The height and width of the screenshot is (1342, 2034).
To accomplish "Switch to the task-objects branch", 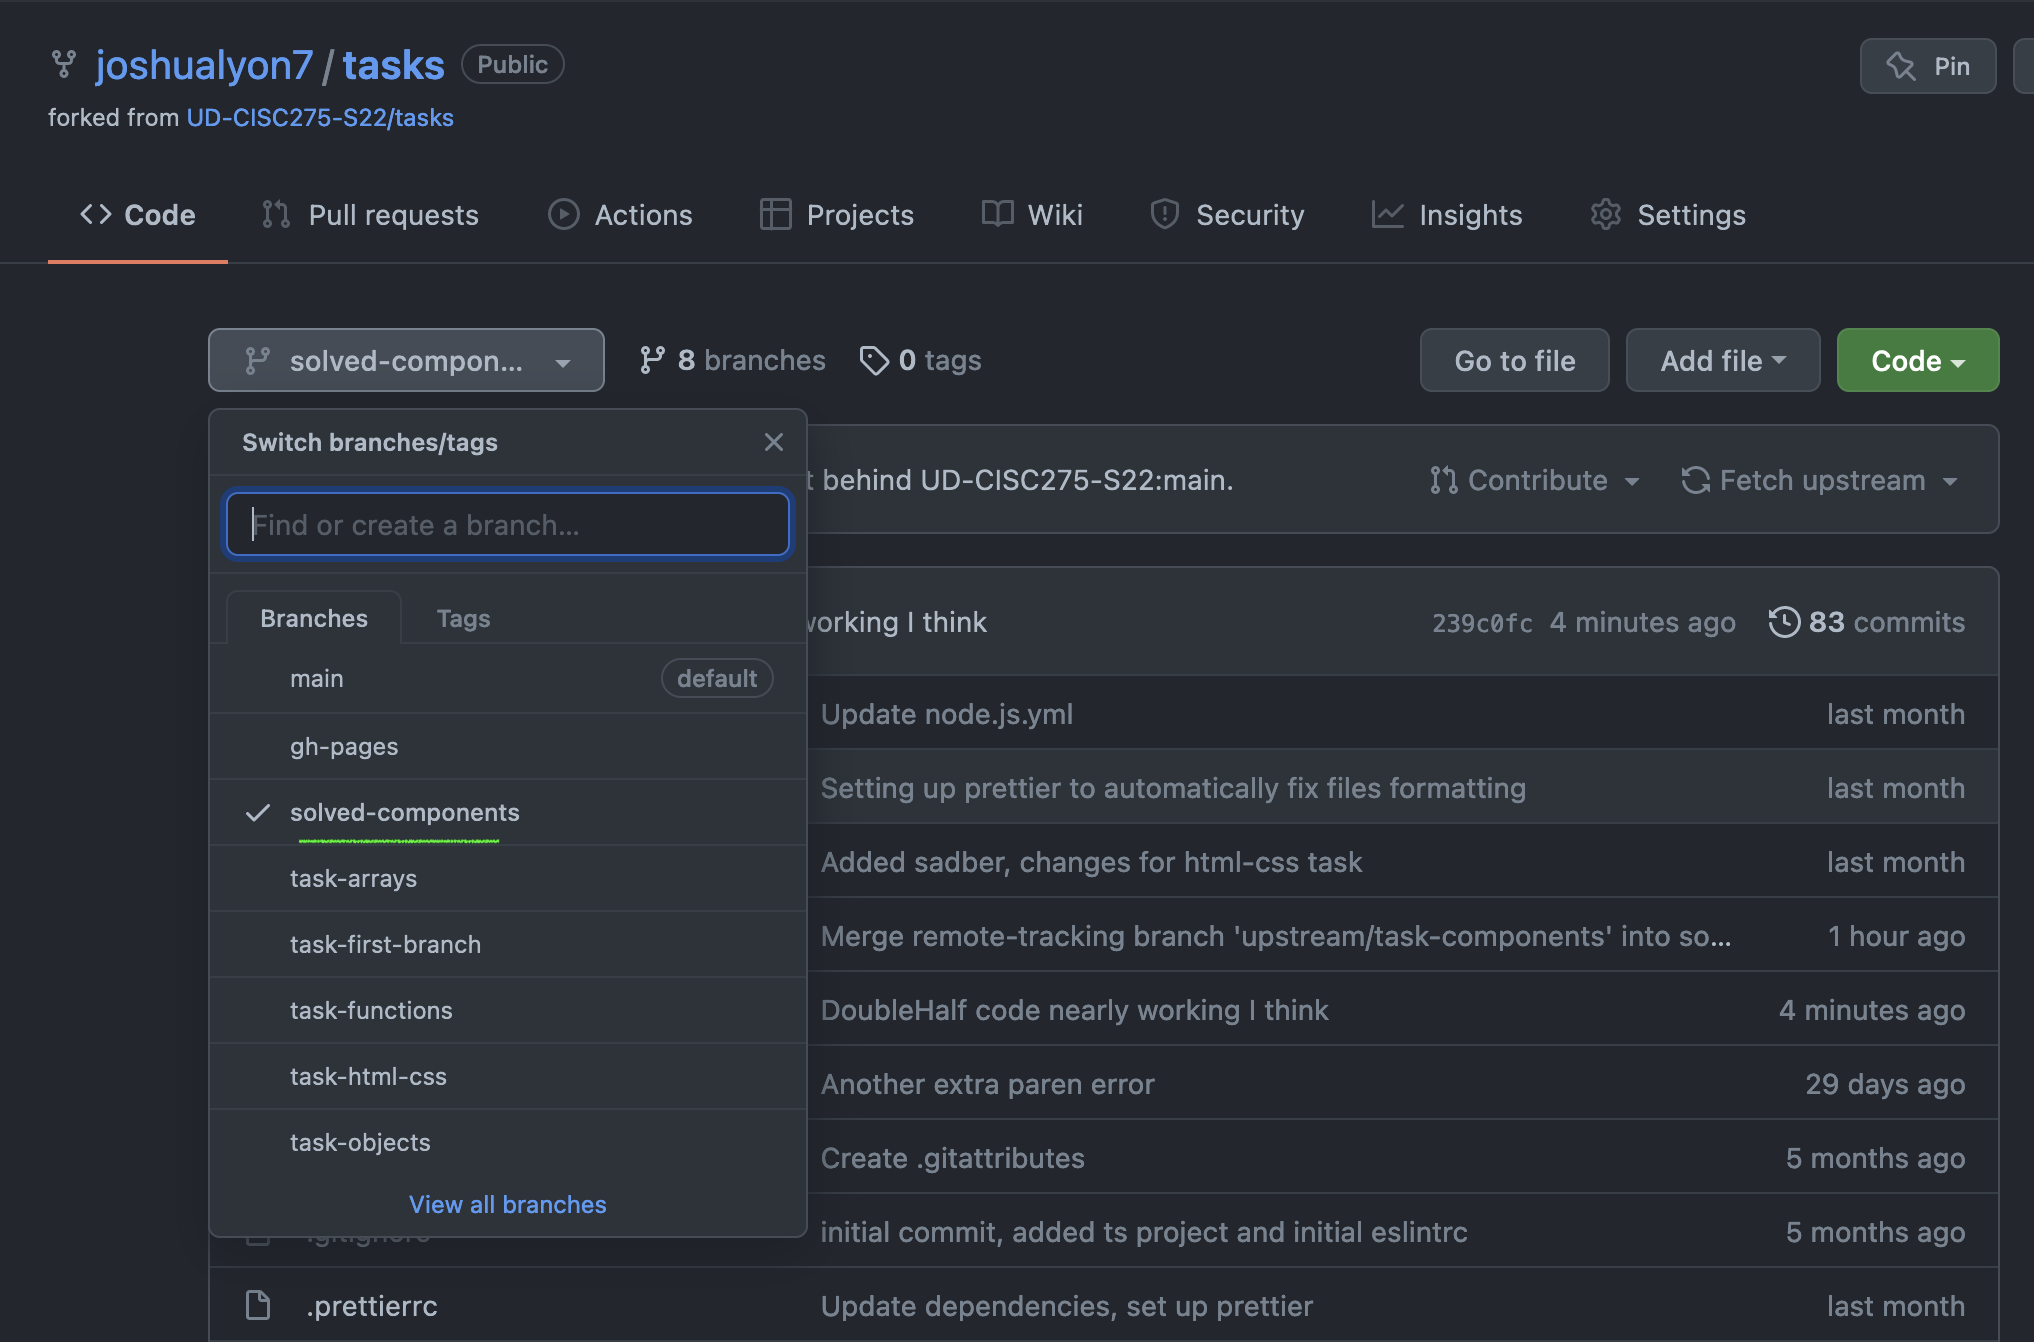I will [508, 1142].
